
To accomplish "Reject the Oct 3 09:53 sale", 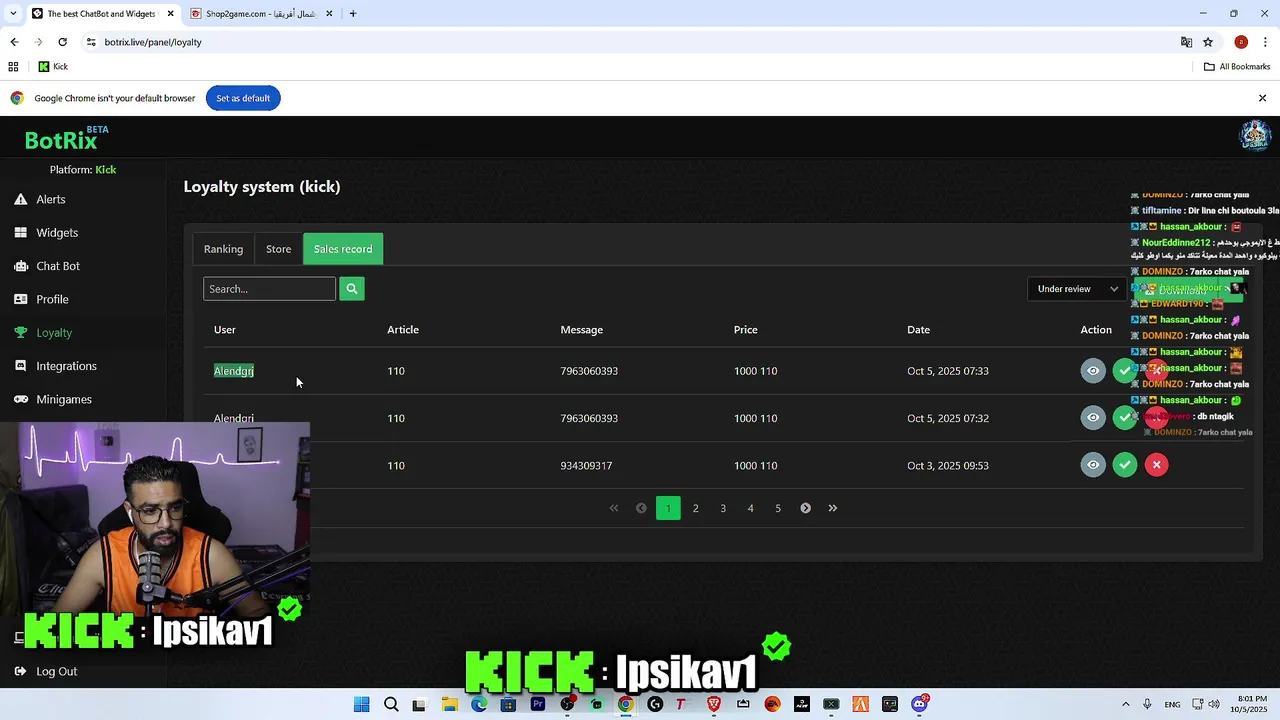I will pos(1157,464).
